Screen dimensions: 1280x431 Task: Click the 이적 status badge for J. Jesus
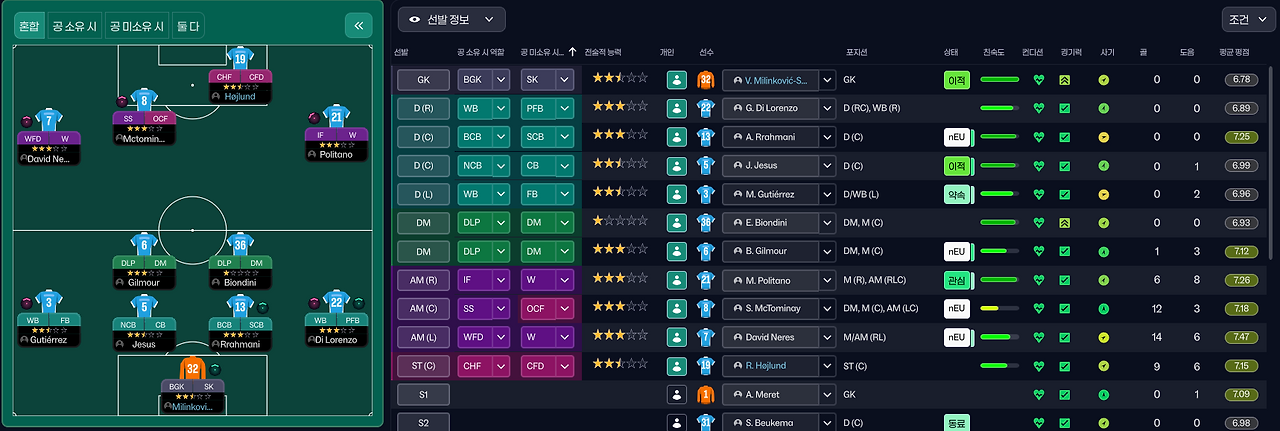957,165
